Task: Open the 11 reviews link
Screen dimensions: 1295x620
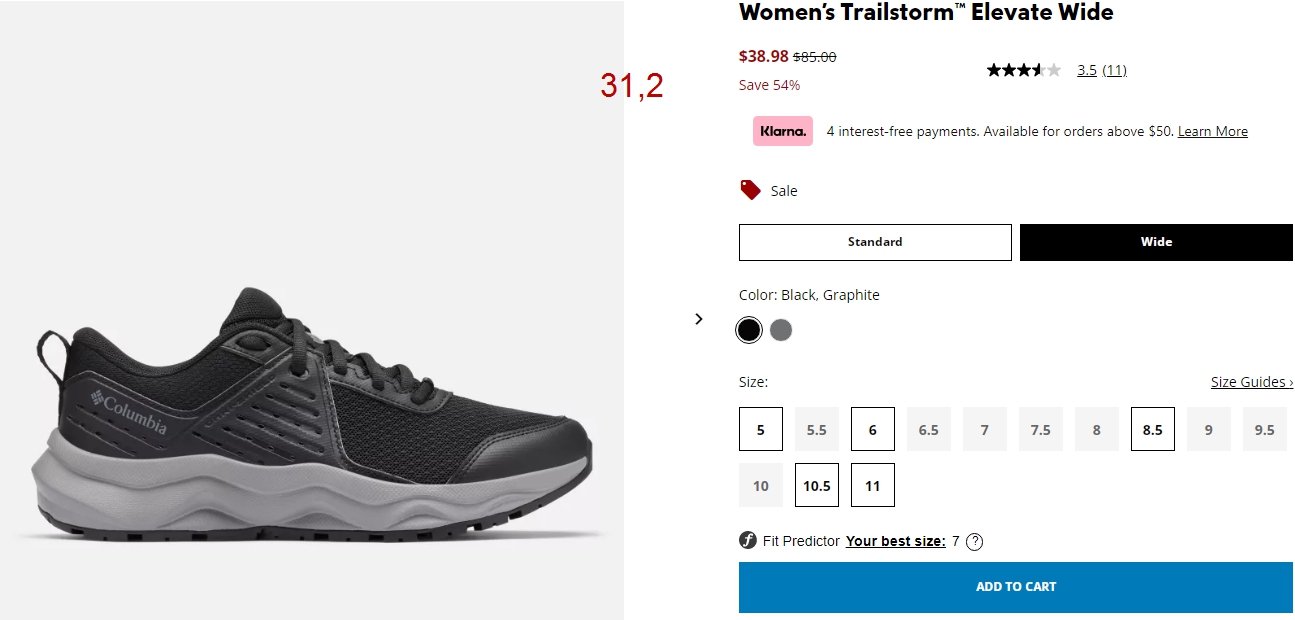Action: point(1114,70)
